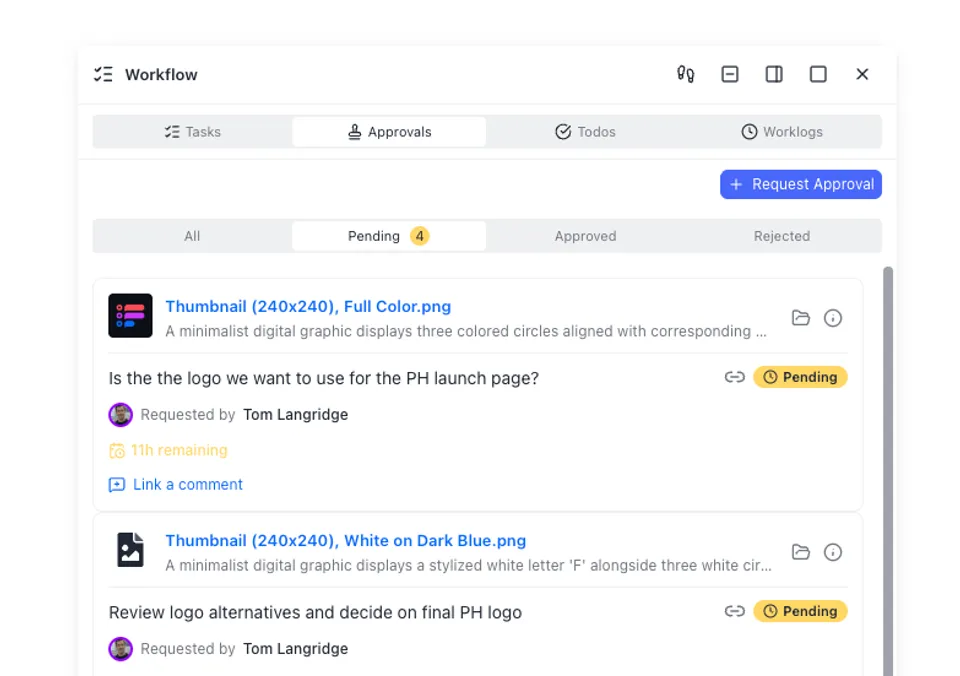Click the info icon on White on Dark Blue approval
This screenshot has height=676, width=960.
pyautogui.click(x=833, y=551)
